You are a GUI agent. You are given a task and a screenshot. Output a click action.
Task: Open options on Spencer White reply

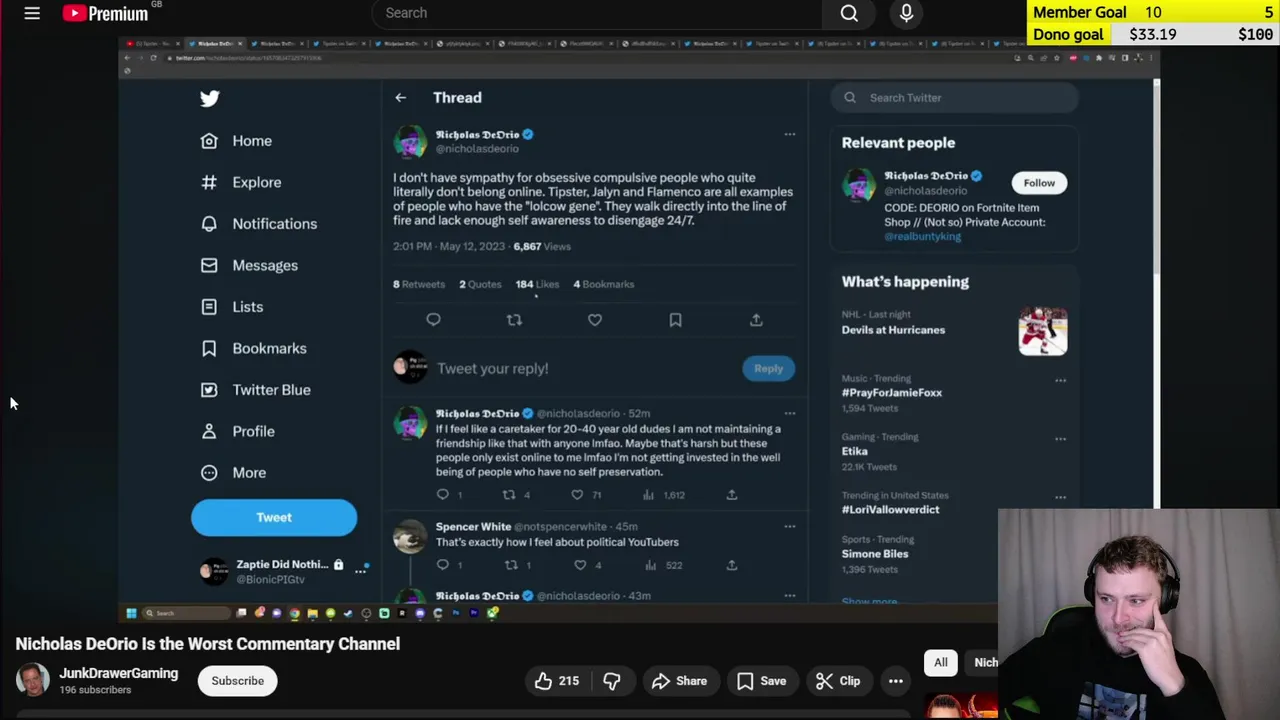[x=789, y=526]
